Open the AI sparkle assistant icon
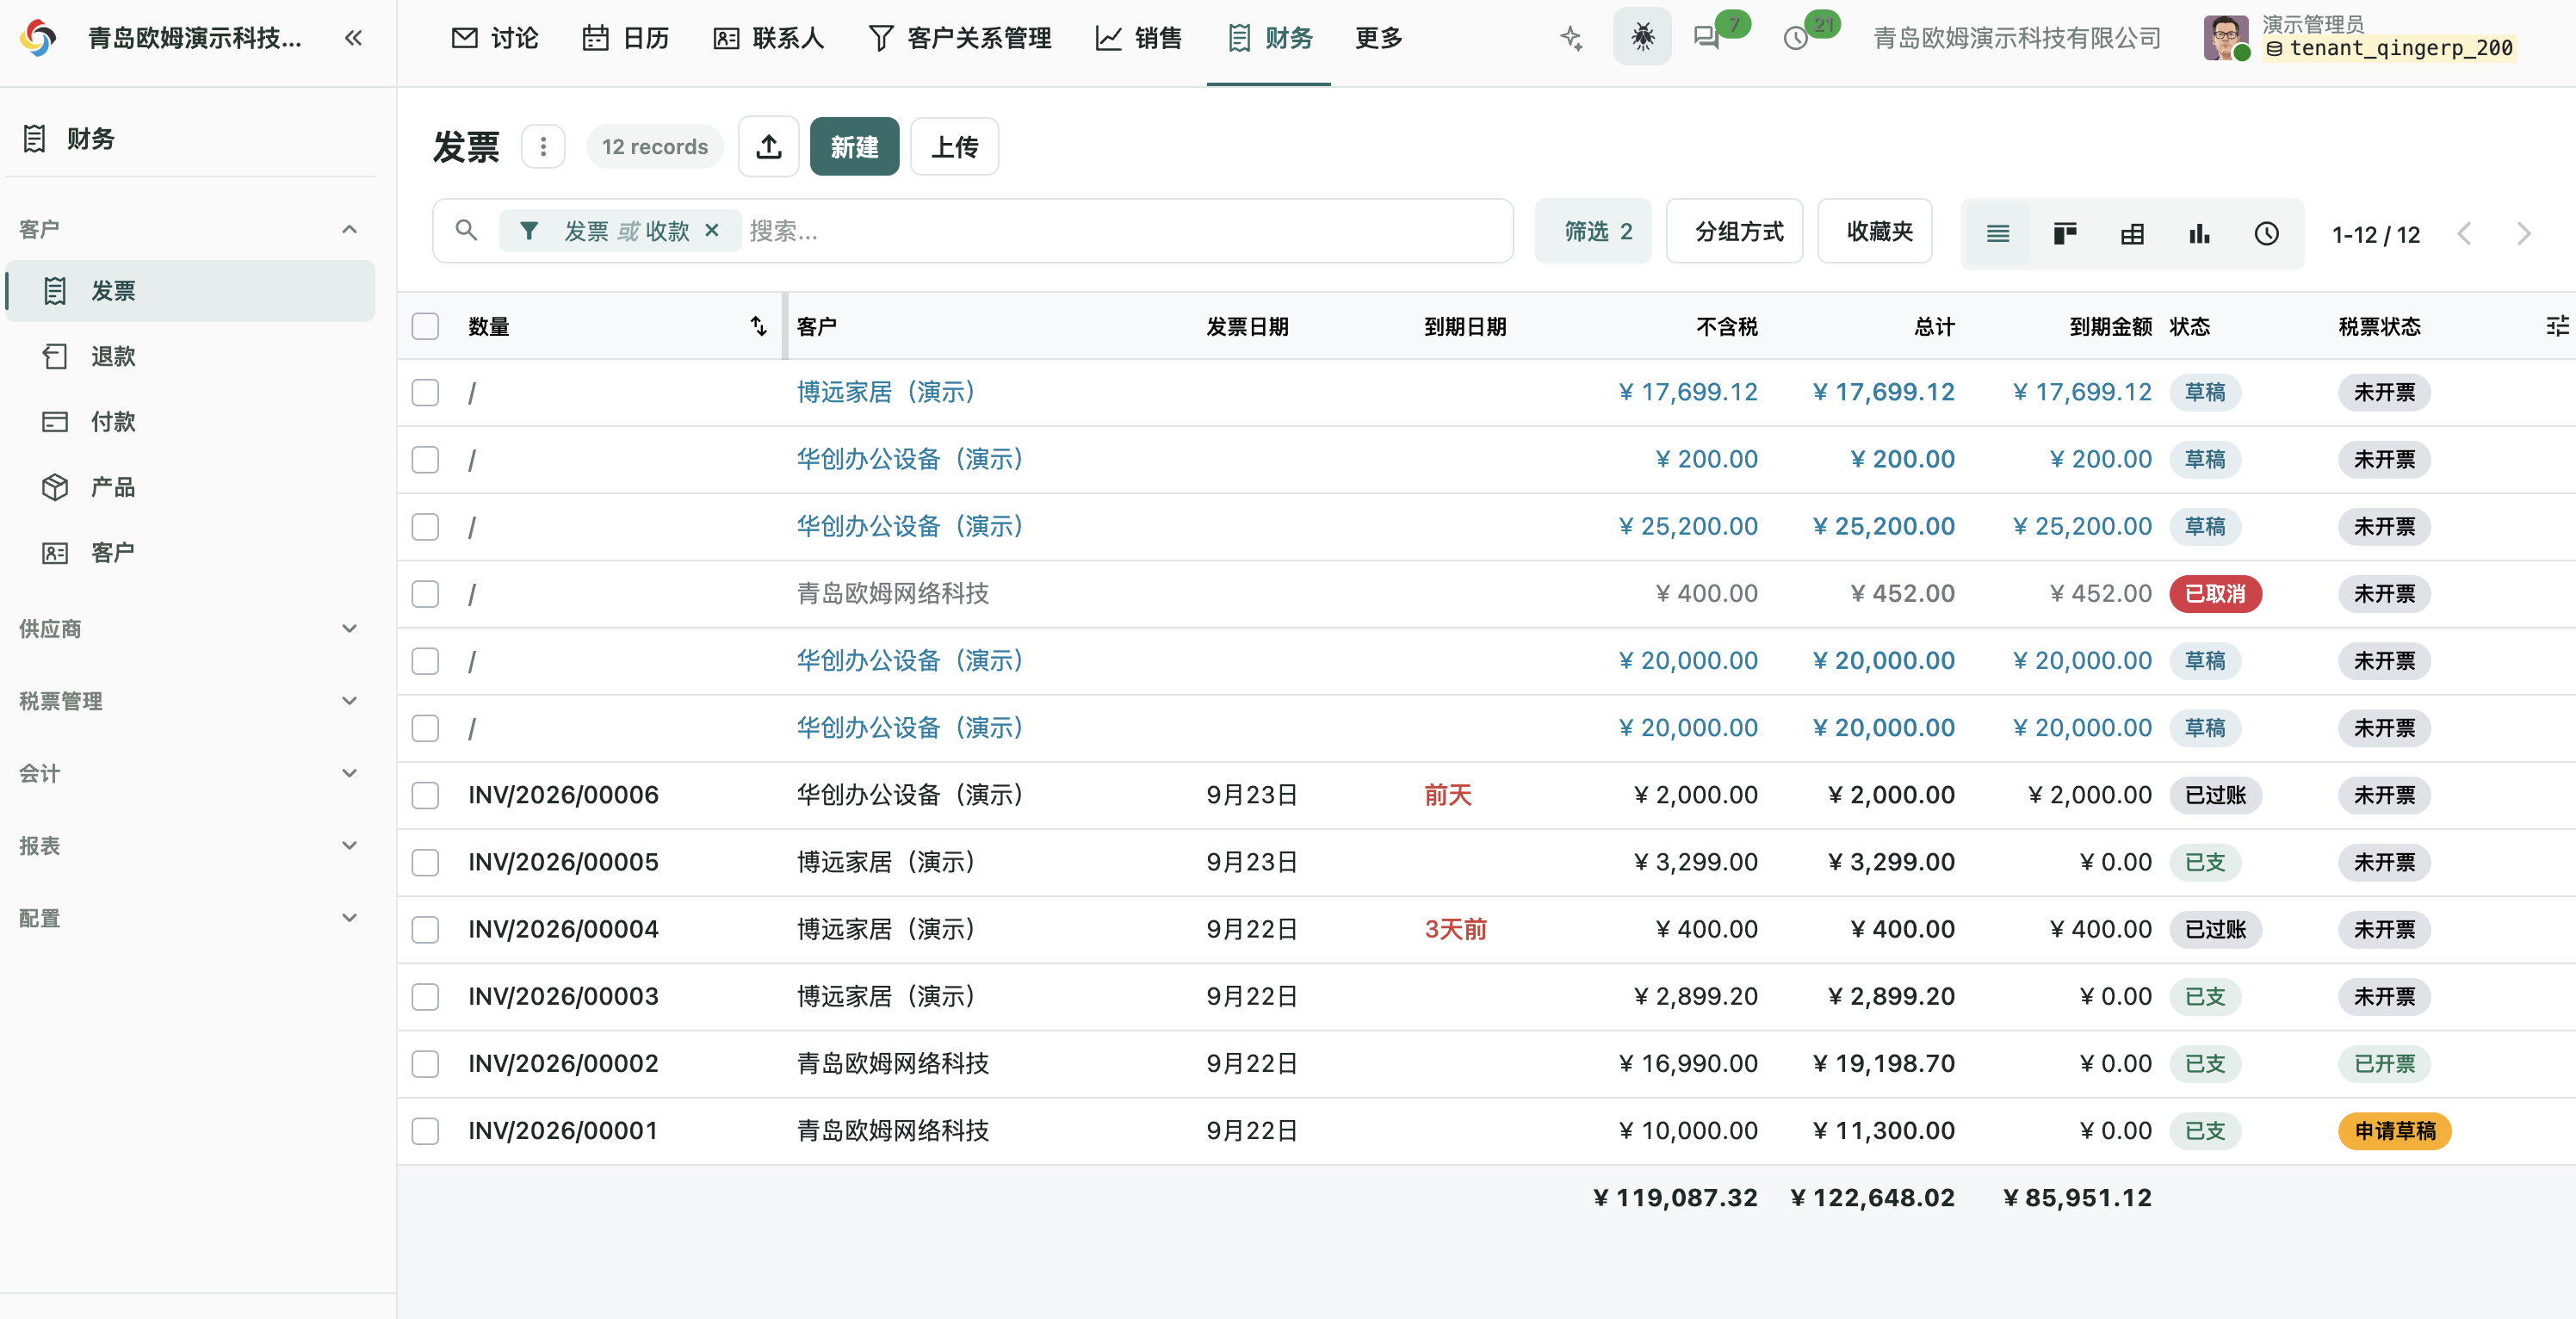2576x1319 pixels. pos(1571,38)
